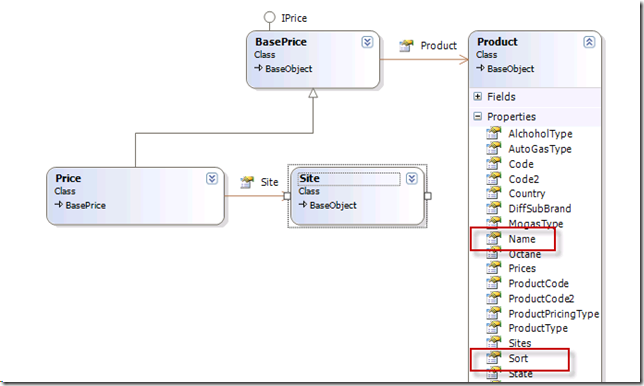The image size is (644, 386).
Task: Click the AlchoholType property name
Action: point(540,134)
